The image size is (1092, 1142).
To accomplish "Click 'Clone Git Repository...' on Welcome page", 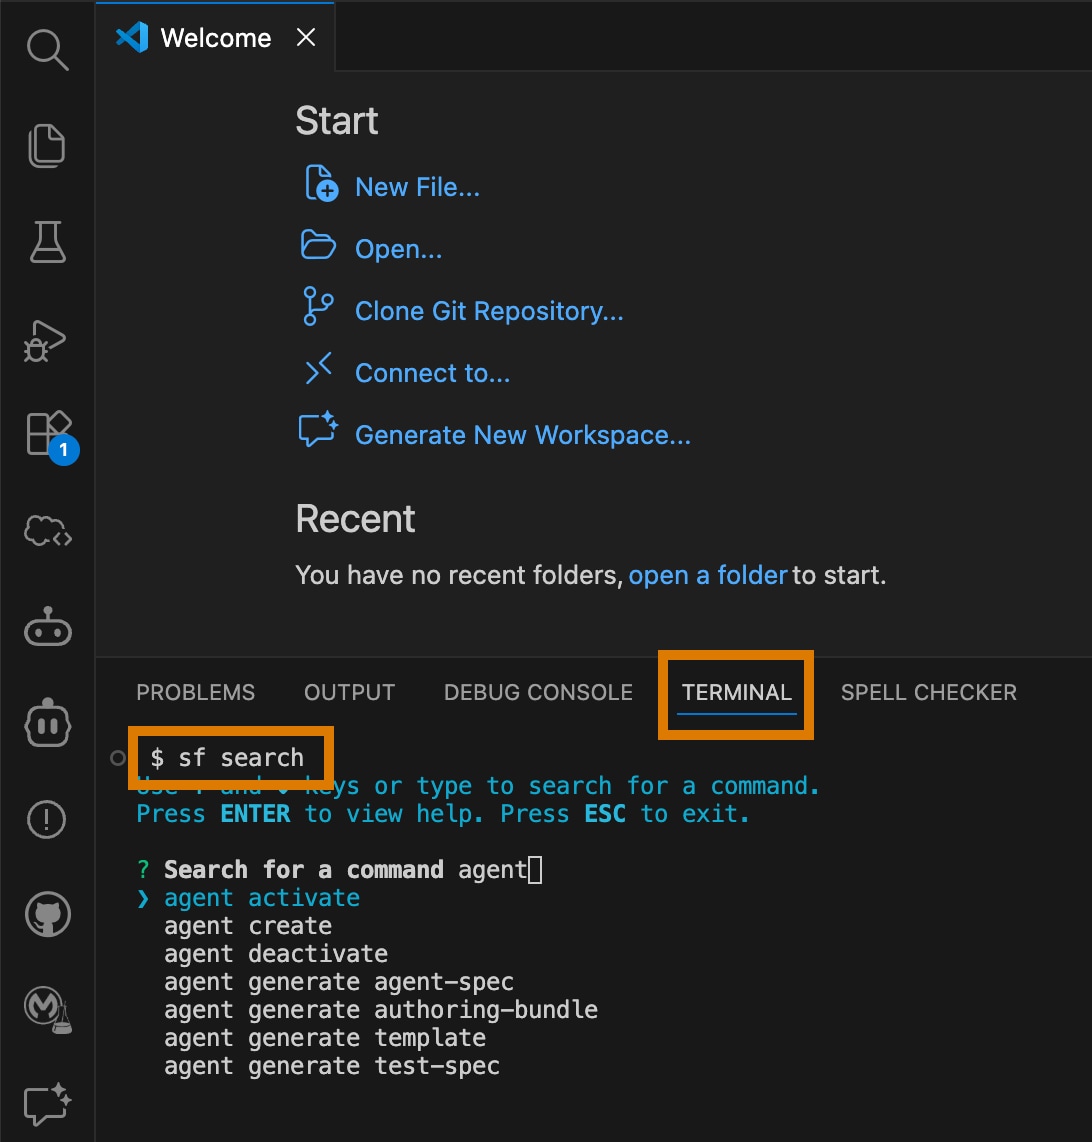I will pos(489,311).
